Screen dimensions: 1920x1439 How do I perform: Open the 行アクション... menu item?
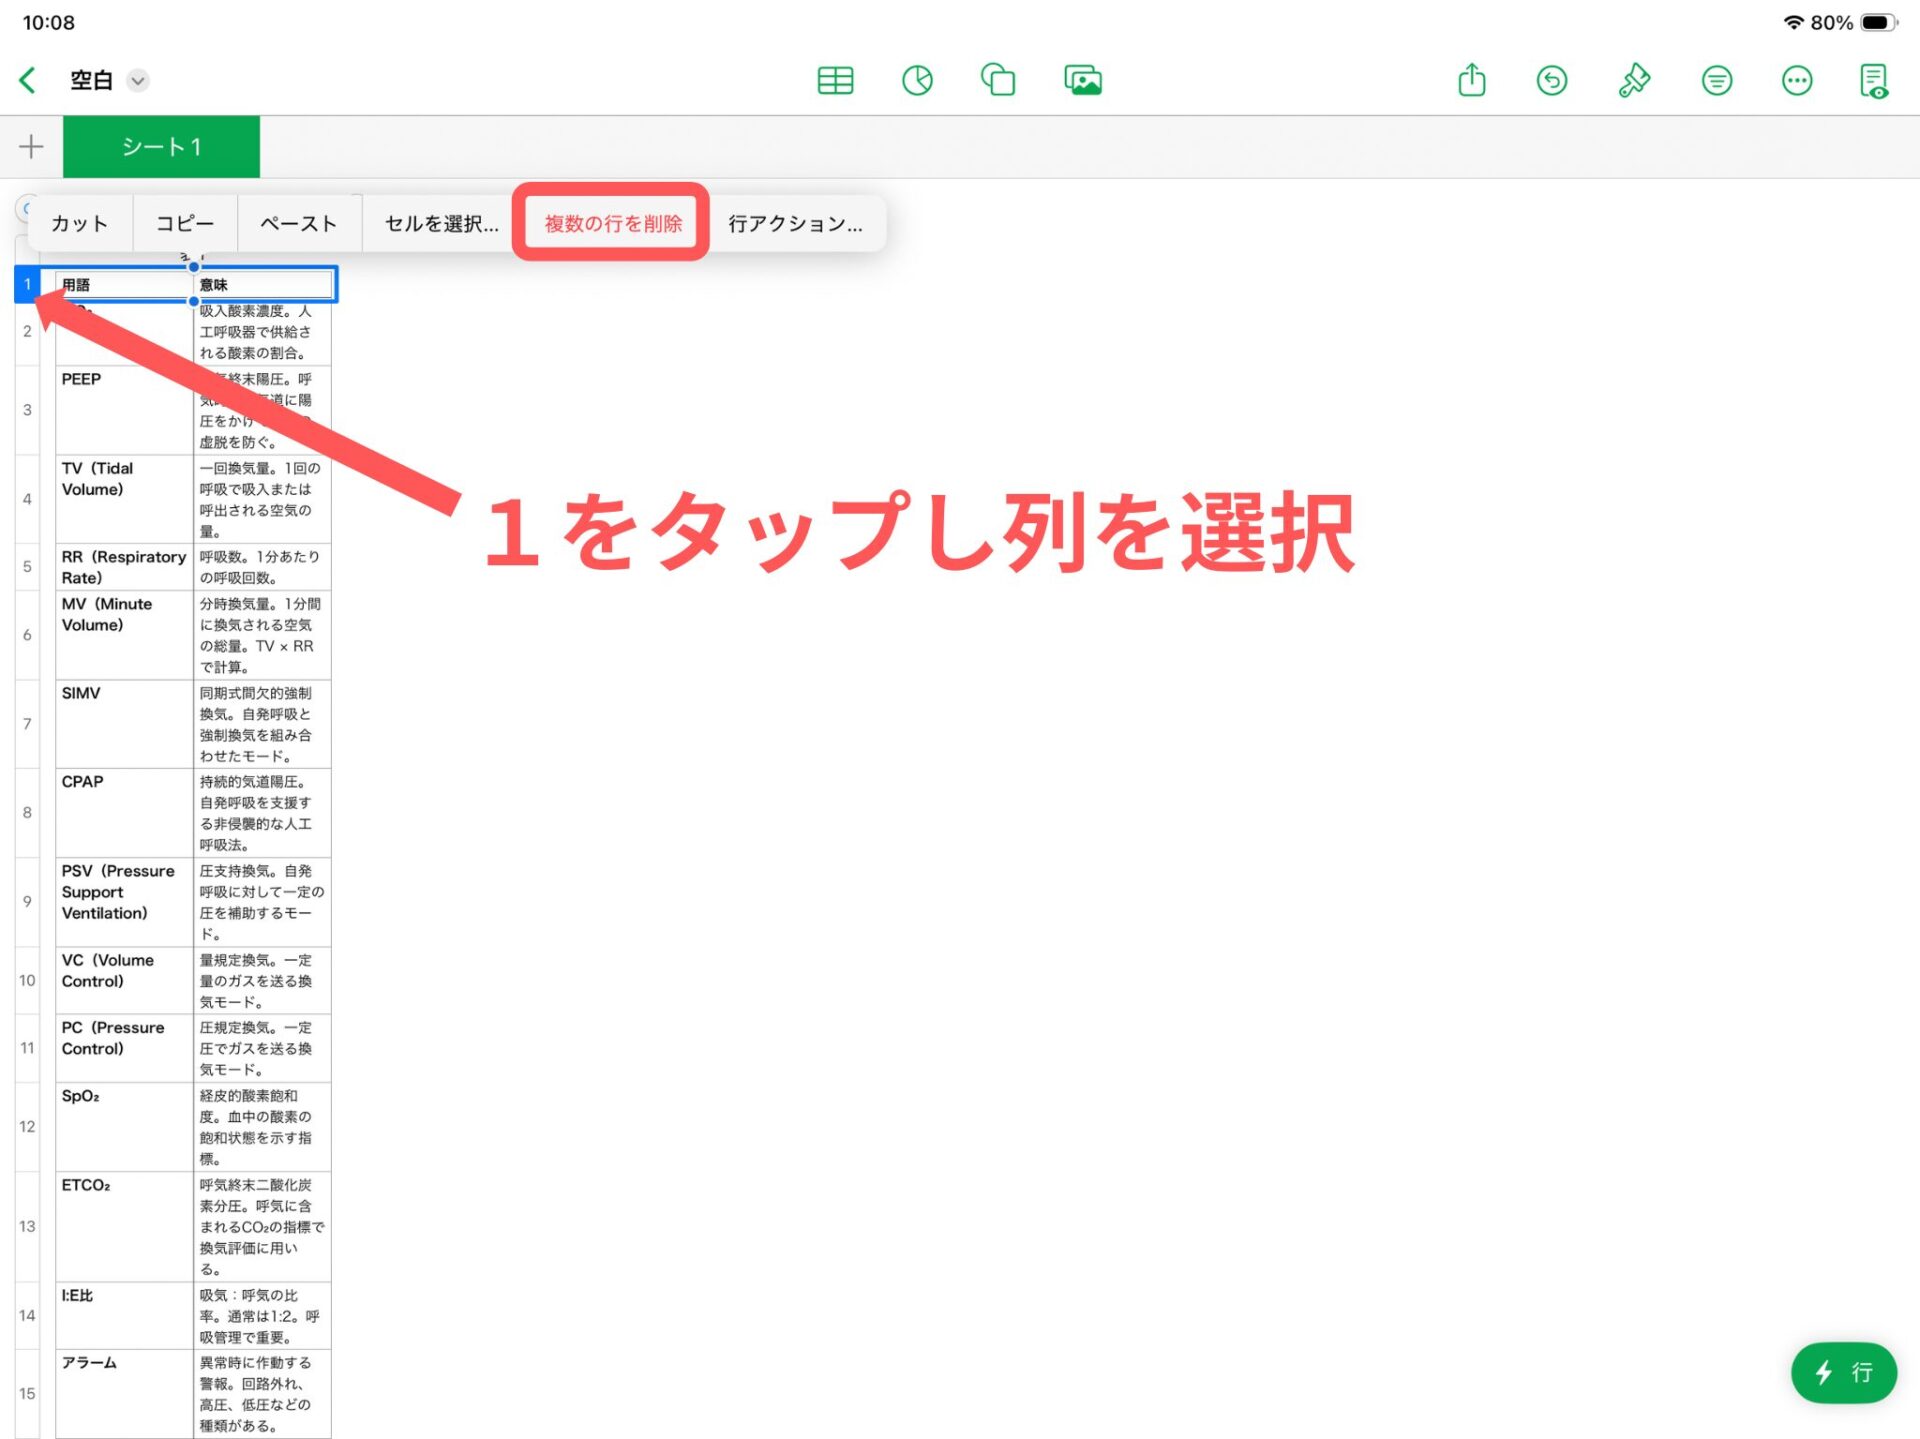coord(795,223)
